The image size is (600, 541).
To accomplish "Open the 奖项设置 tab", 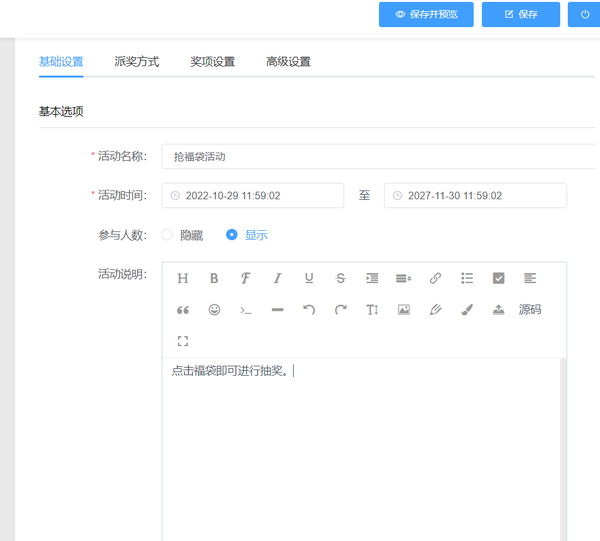I will coord(213,62).
